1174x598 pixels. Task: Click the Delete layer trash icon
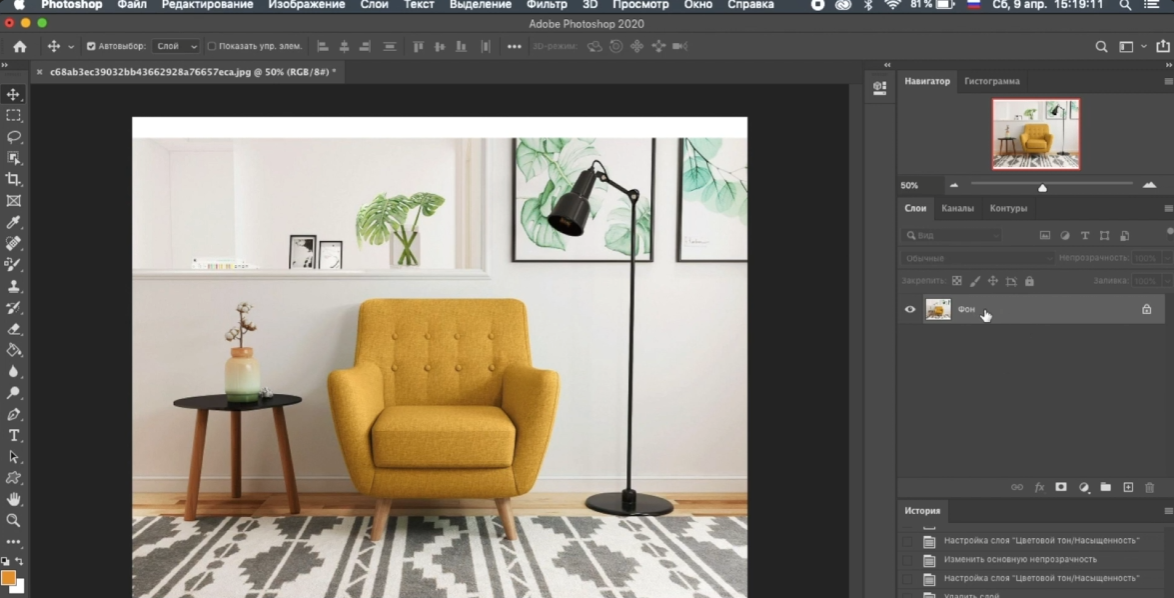(1150, 487)
